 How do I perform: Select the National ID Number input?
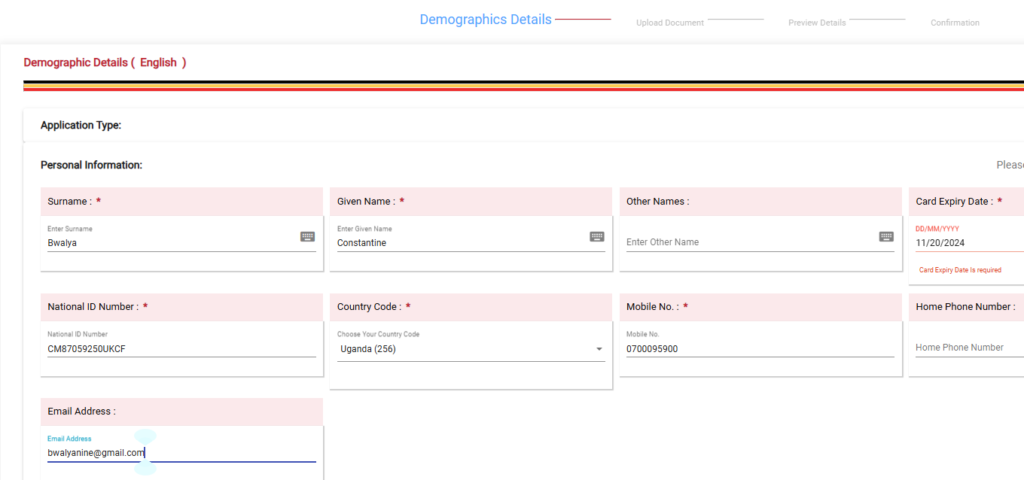tap(180, 348)
